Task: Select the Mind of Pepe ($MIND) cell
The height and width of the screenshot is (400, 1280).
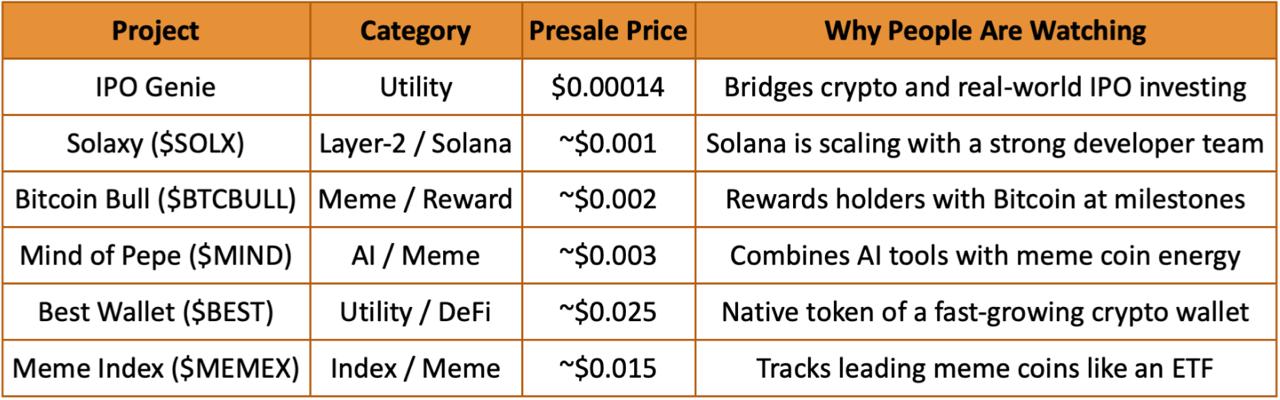Action: tap(156, 255)
